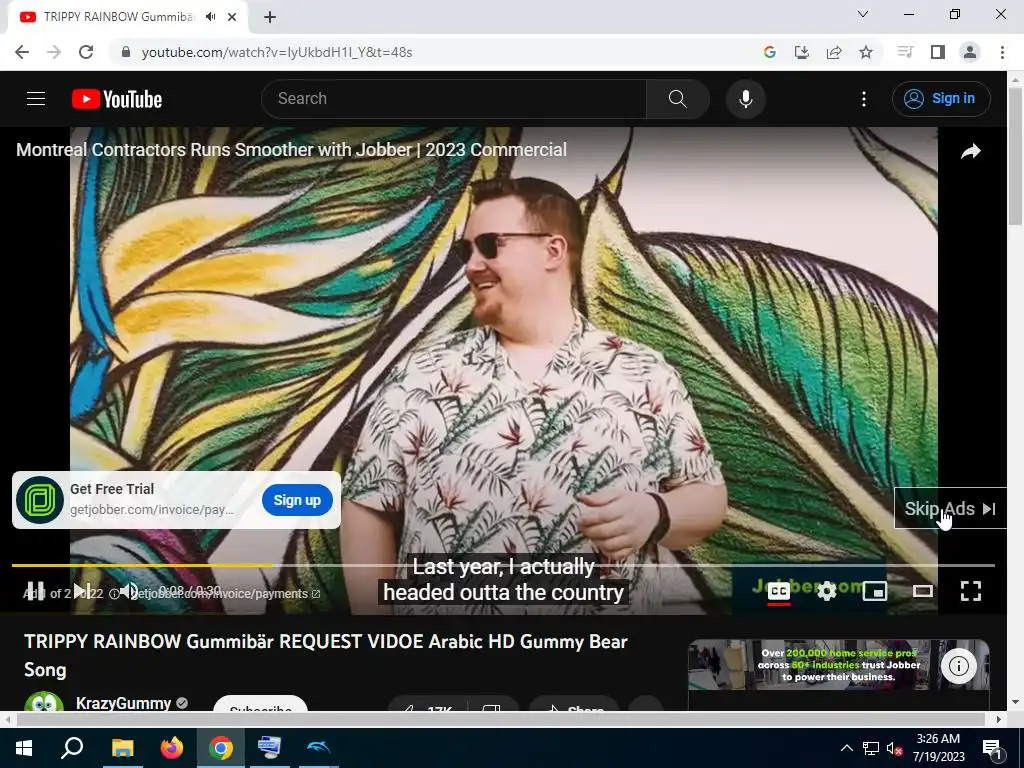Toggle closed captions off

[x=778, y=591]
